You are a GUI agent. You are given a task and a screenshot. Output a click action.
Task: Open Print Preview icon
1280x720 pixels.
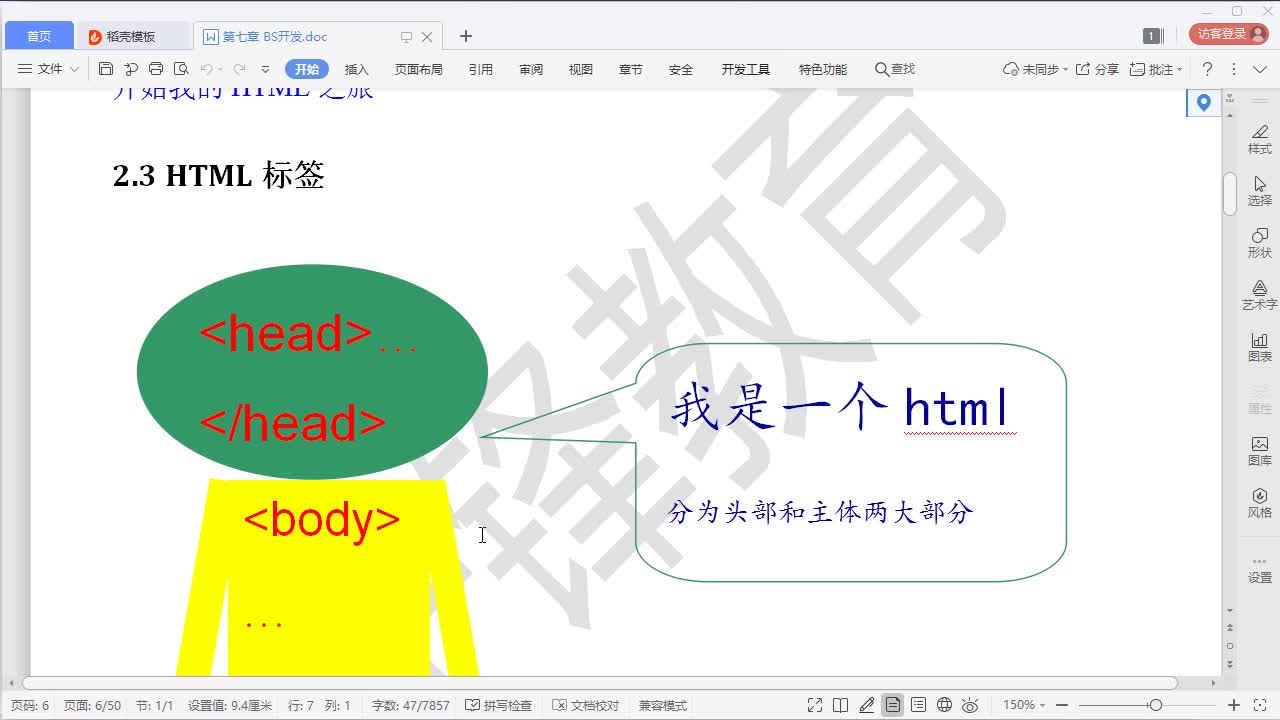[x=181, y=69]
